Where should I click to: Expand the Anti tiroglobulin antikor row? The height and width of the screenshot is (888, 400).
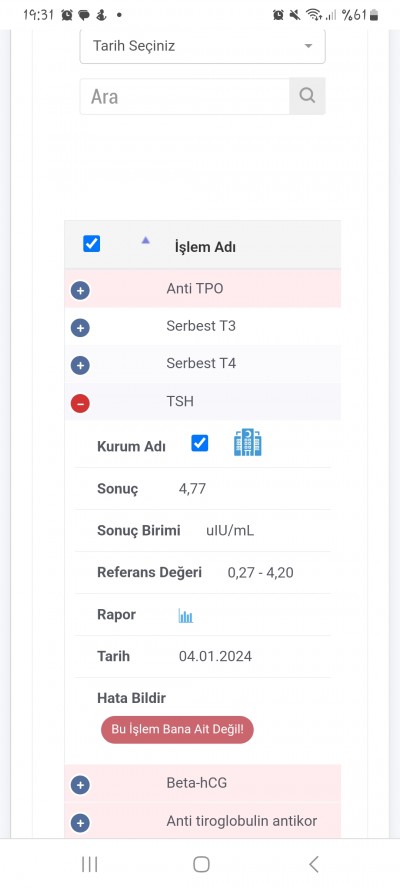pyautogui.click(x=80, y=822)
